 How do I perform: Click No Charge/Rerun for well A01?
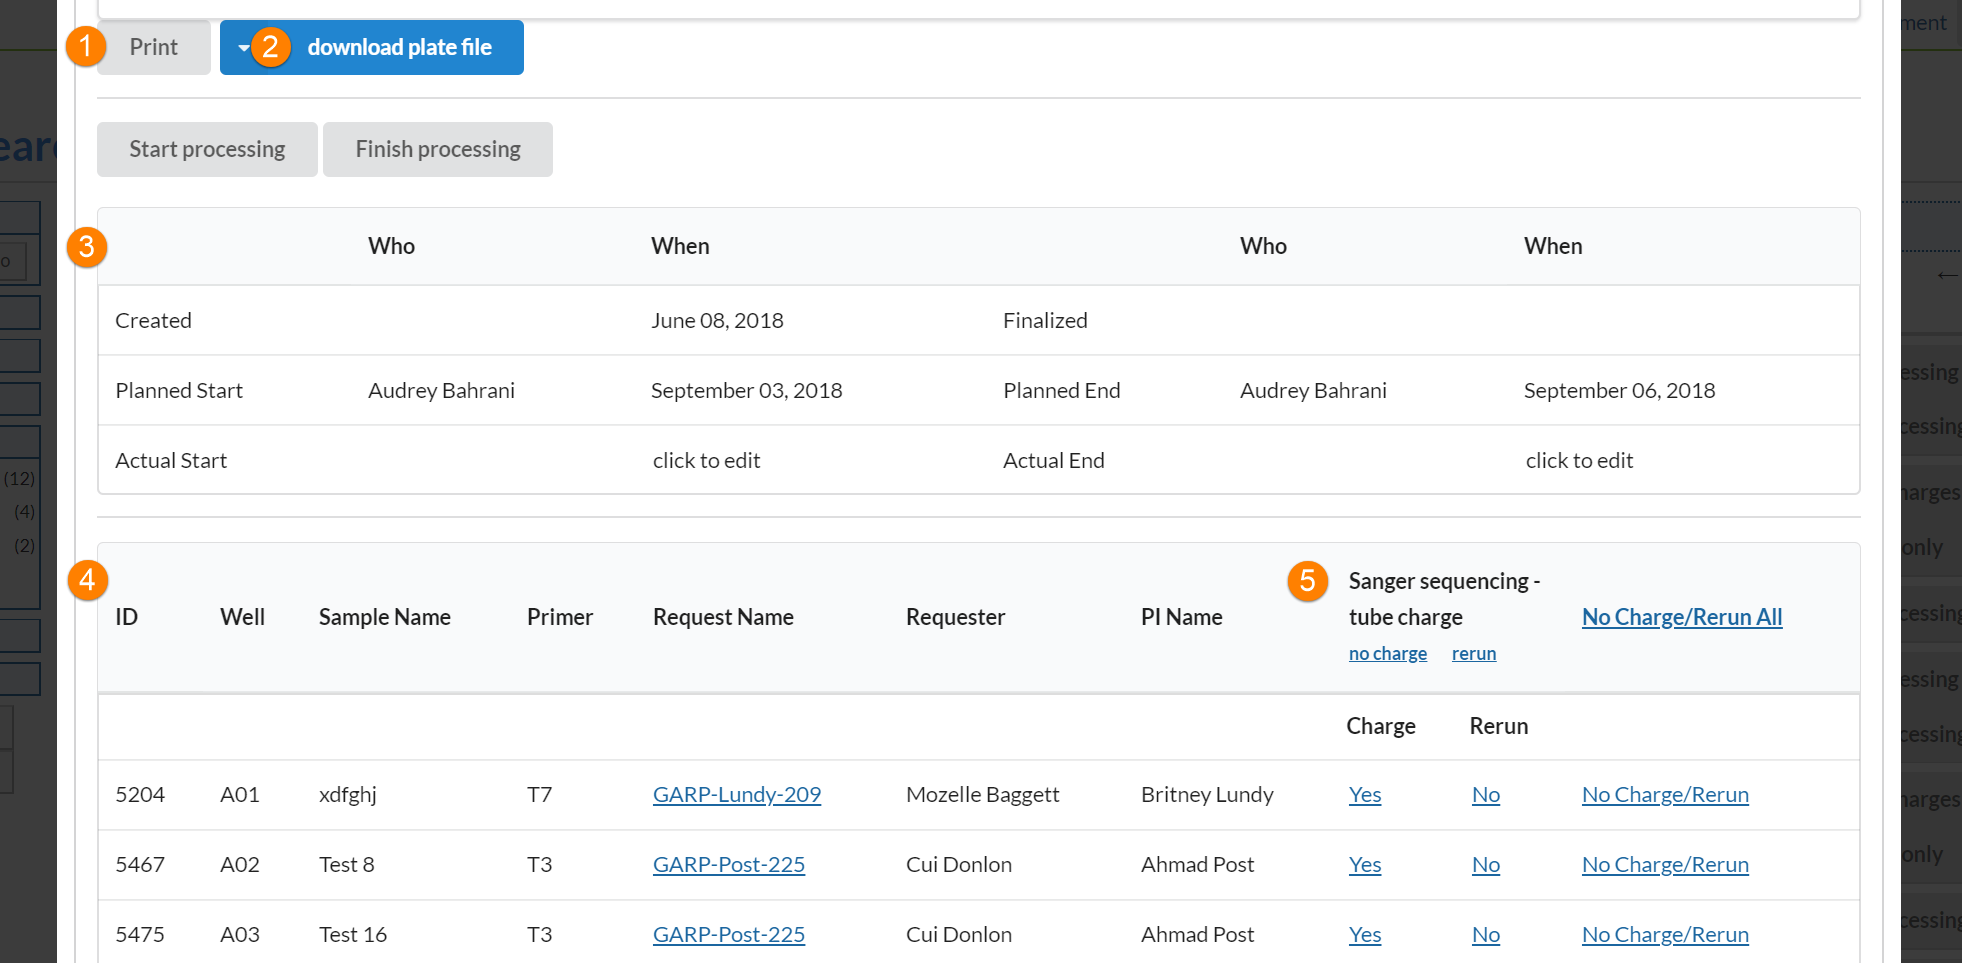[1665, 794]
